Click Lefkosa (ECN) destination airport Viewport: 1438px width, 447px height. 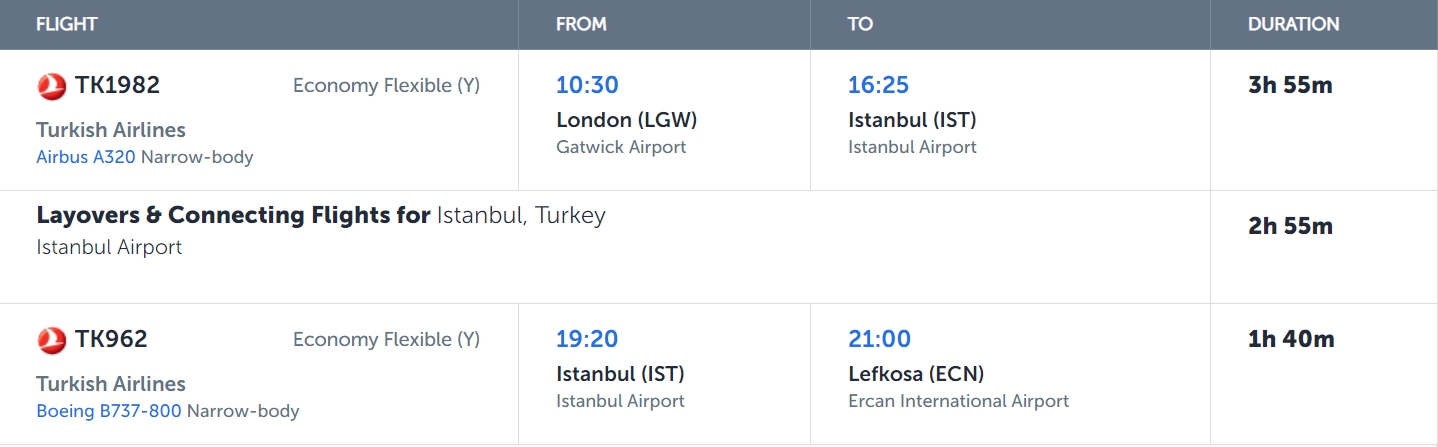(x=916, y=374)
